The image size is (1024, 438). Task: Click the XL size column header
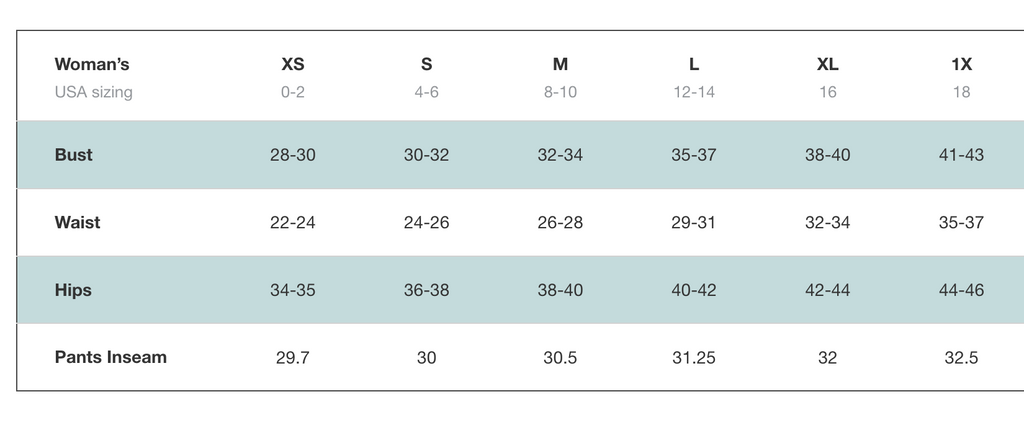tap(827, 64)
